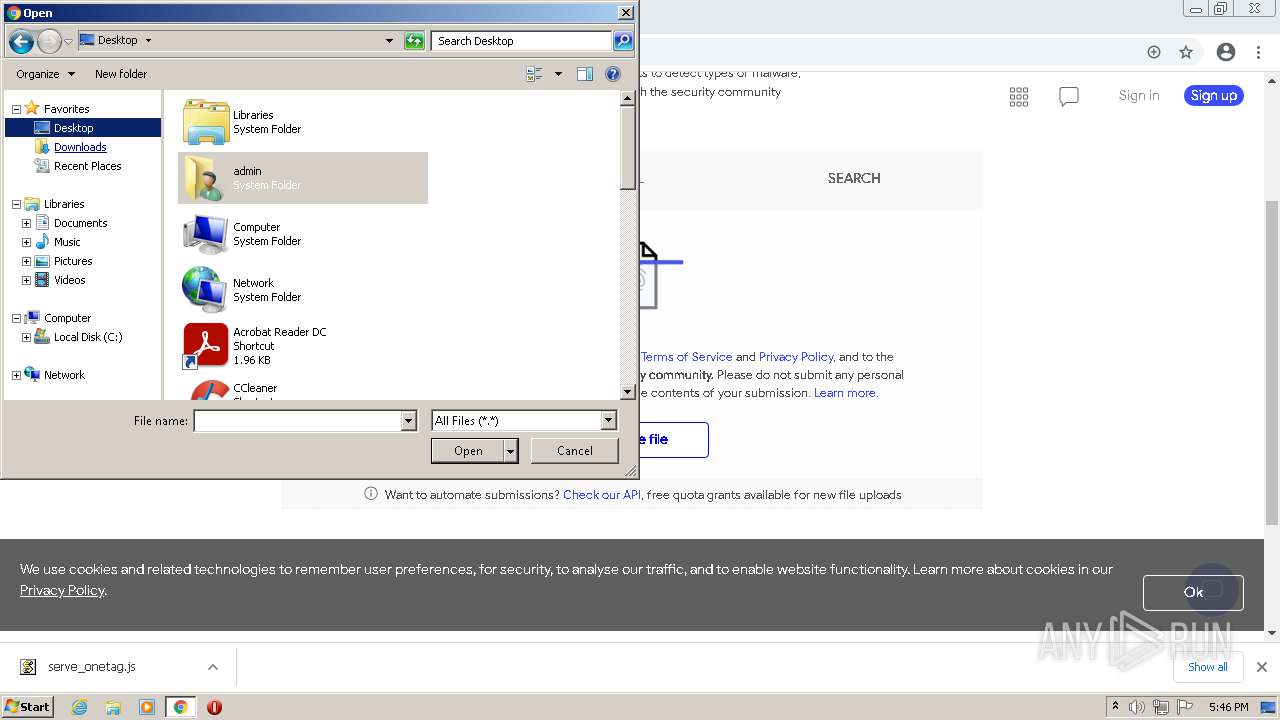
Task: Click the Windows Start button
Action: (x=27, y=707)
